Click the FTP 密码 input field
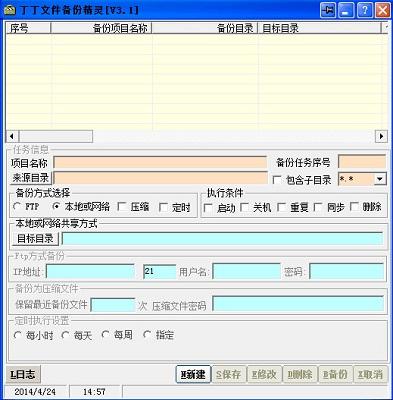Viewport: 393px width, 400px height. point(347,271)
